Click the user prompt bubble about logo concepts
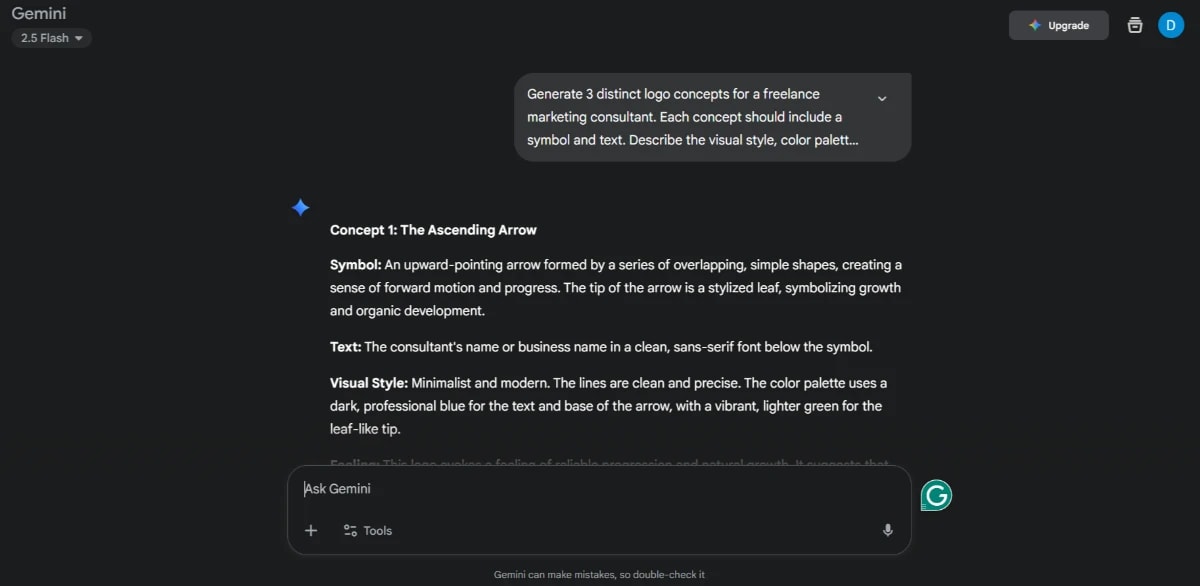This screenshot has height=586, width=1200. coord(713,117)
